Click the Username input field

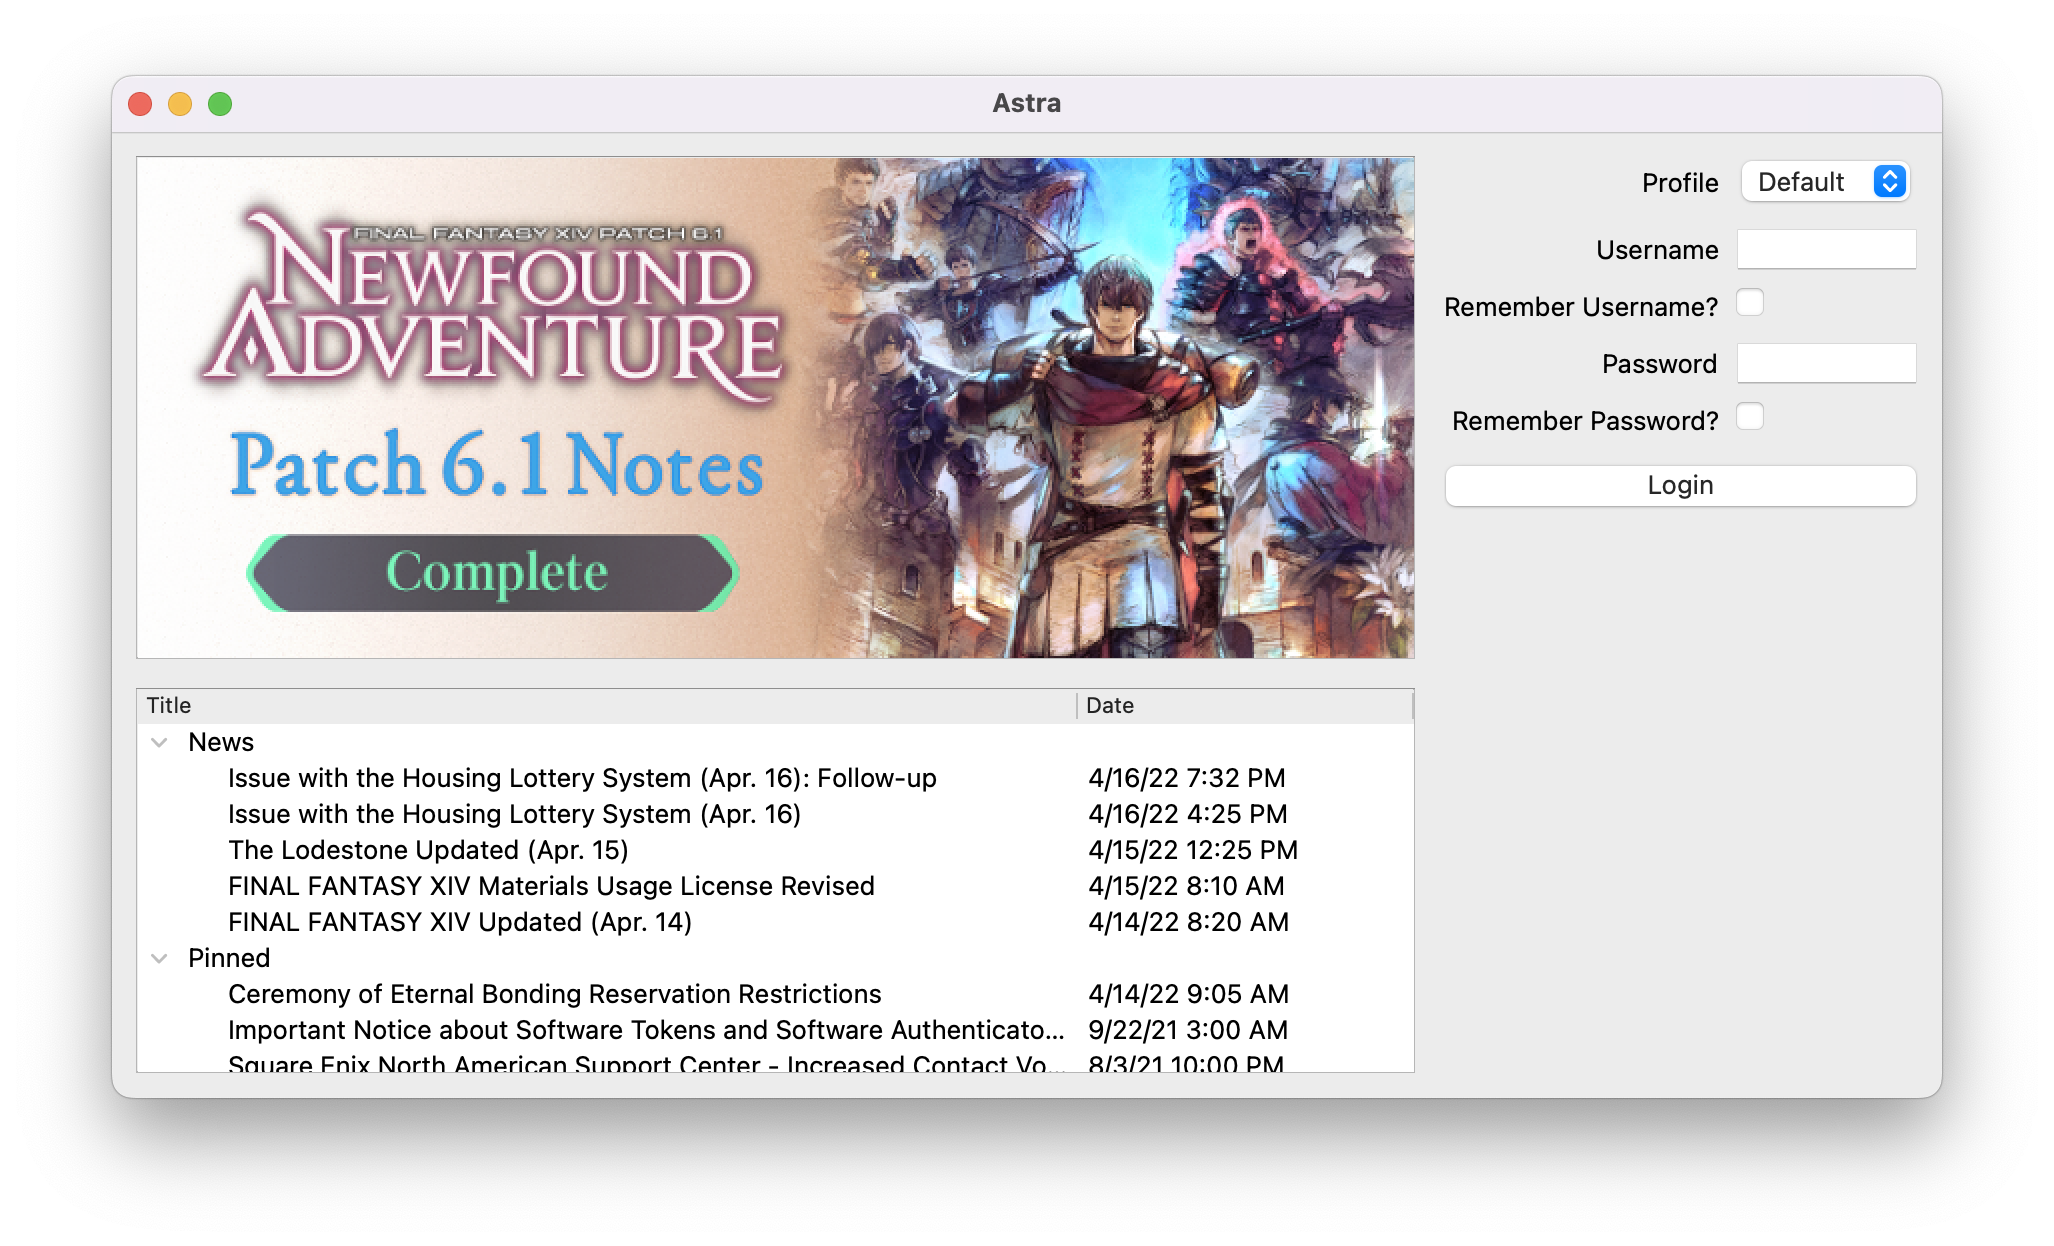pyautogui.click(x=1826, y=249)
